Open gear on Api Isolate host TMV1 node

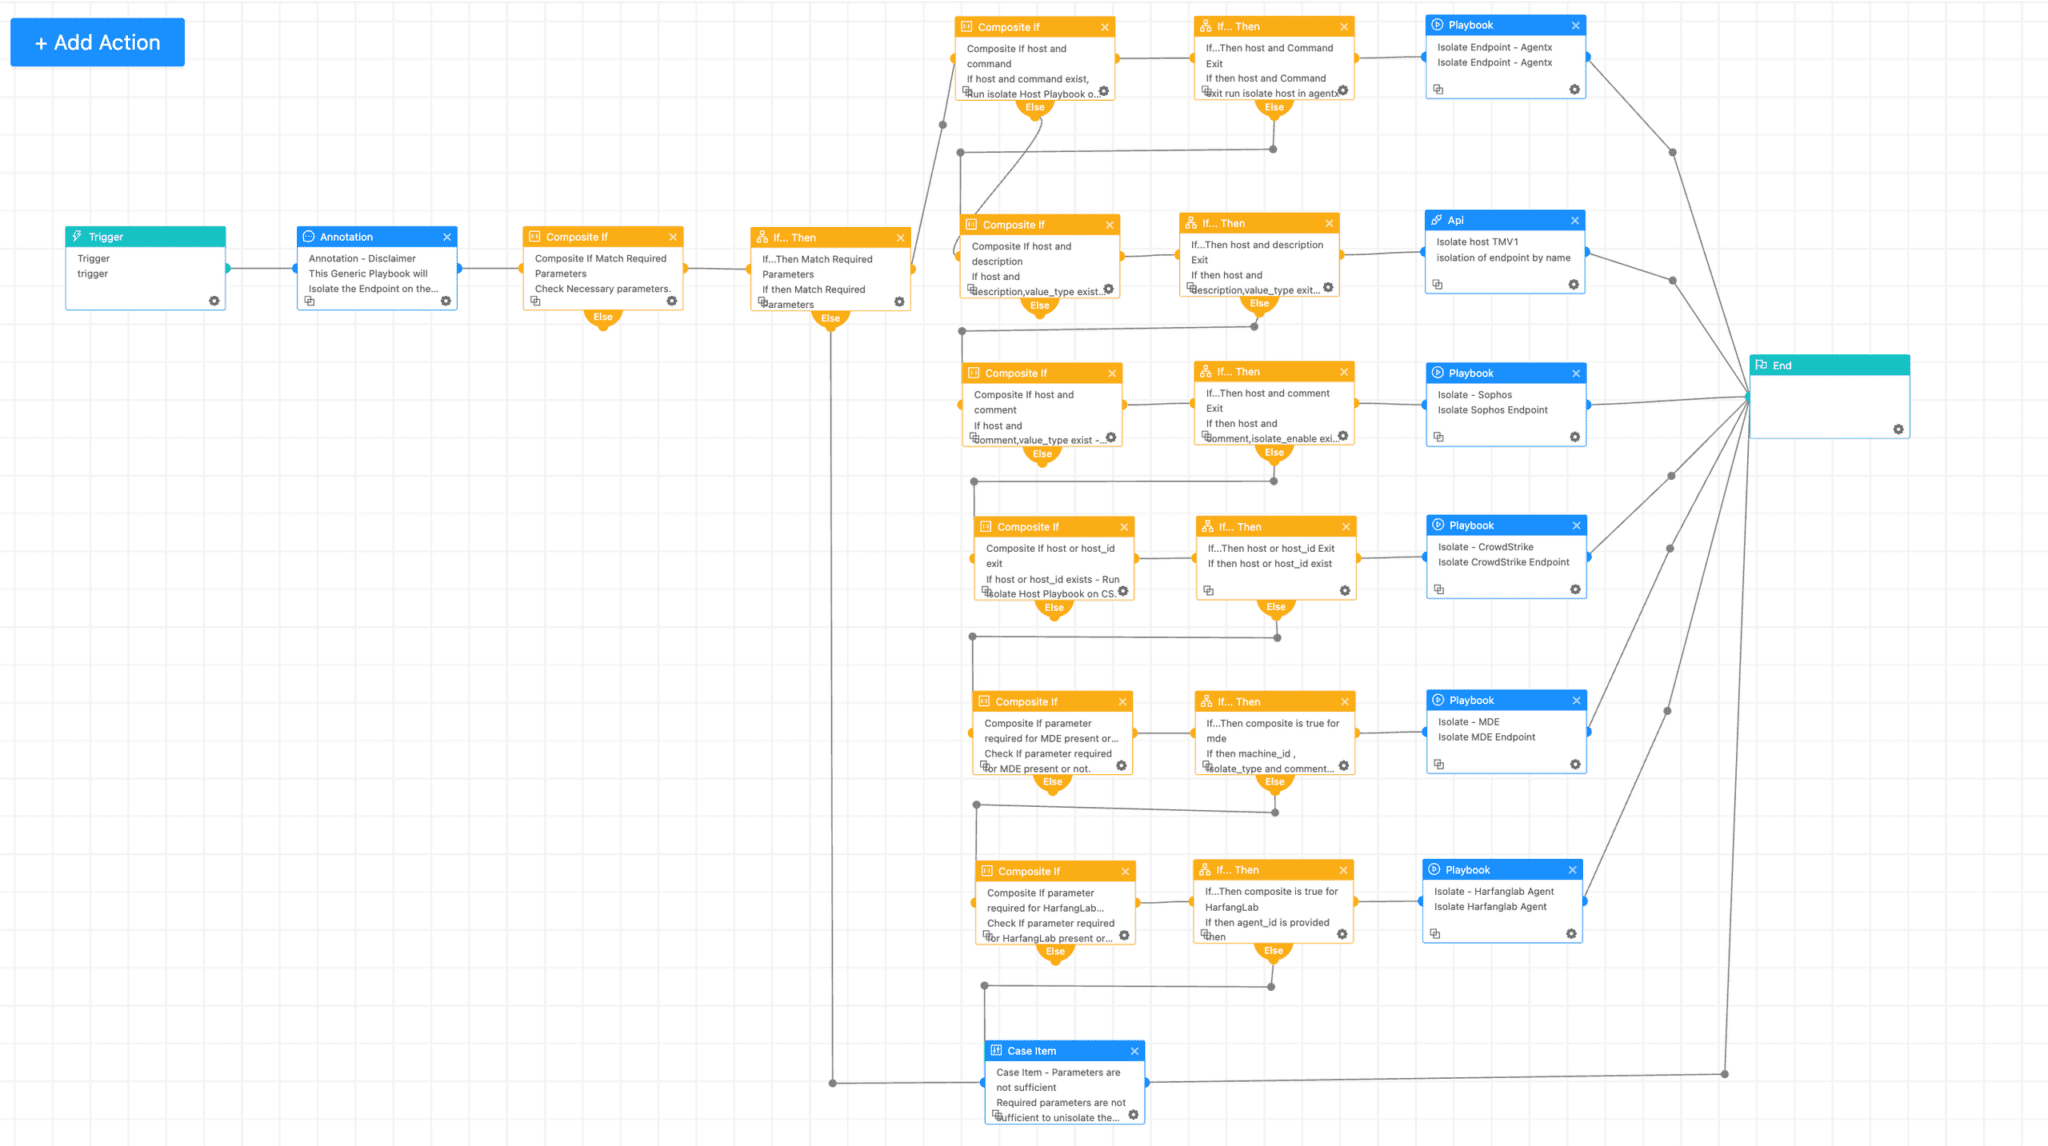coord(1574,285)
